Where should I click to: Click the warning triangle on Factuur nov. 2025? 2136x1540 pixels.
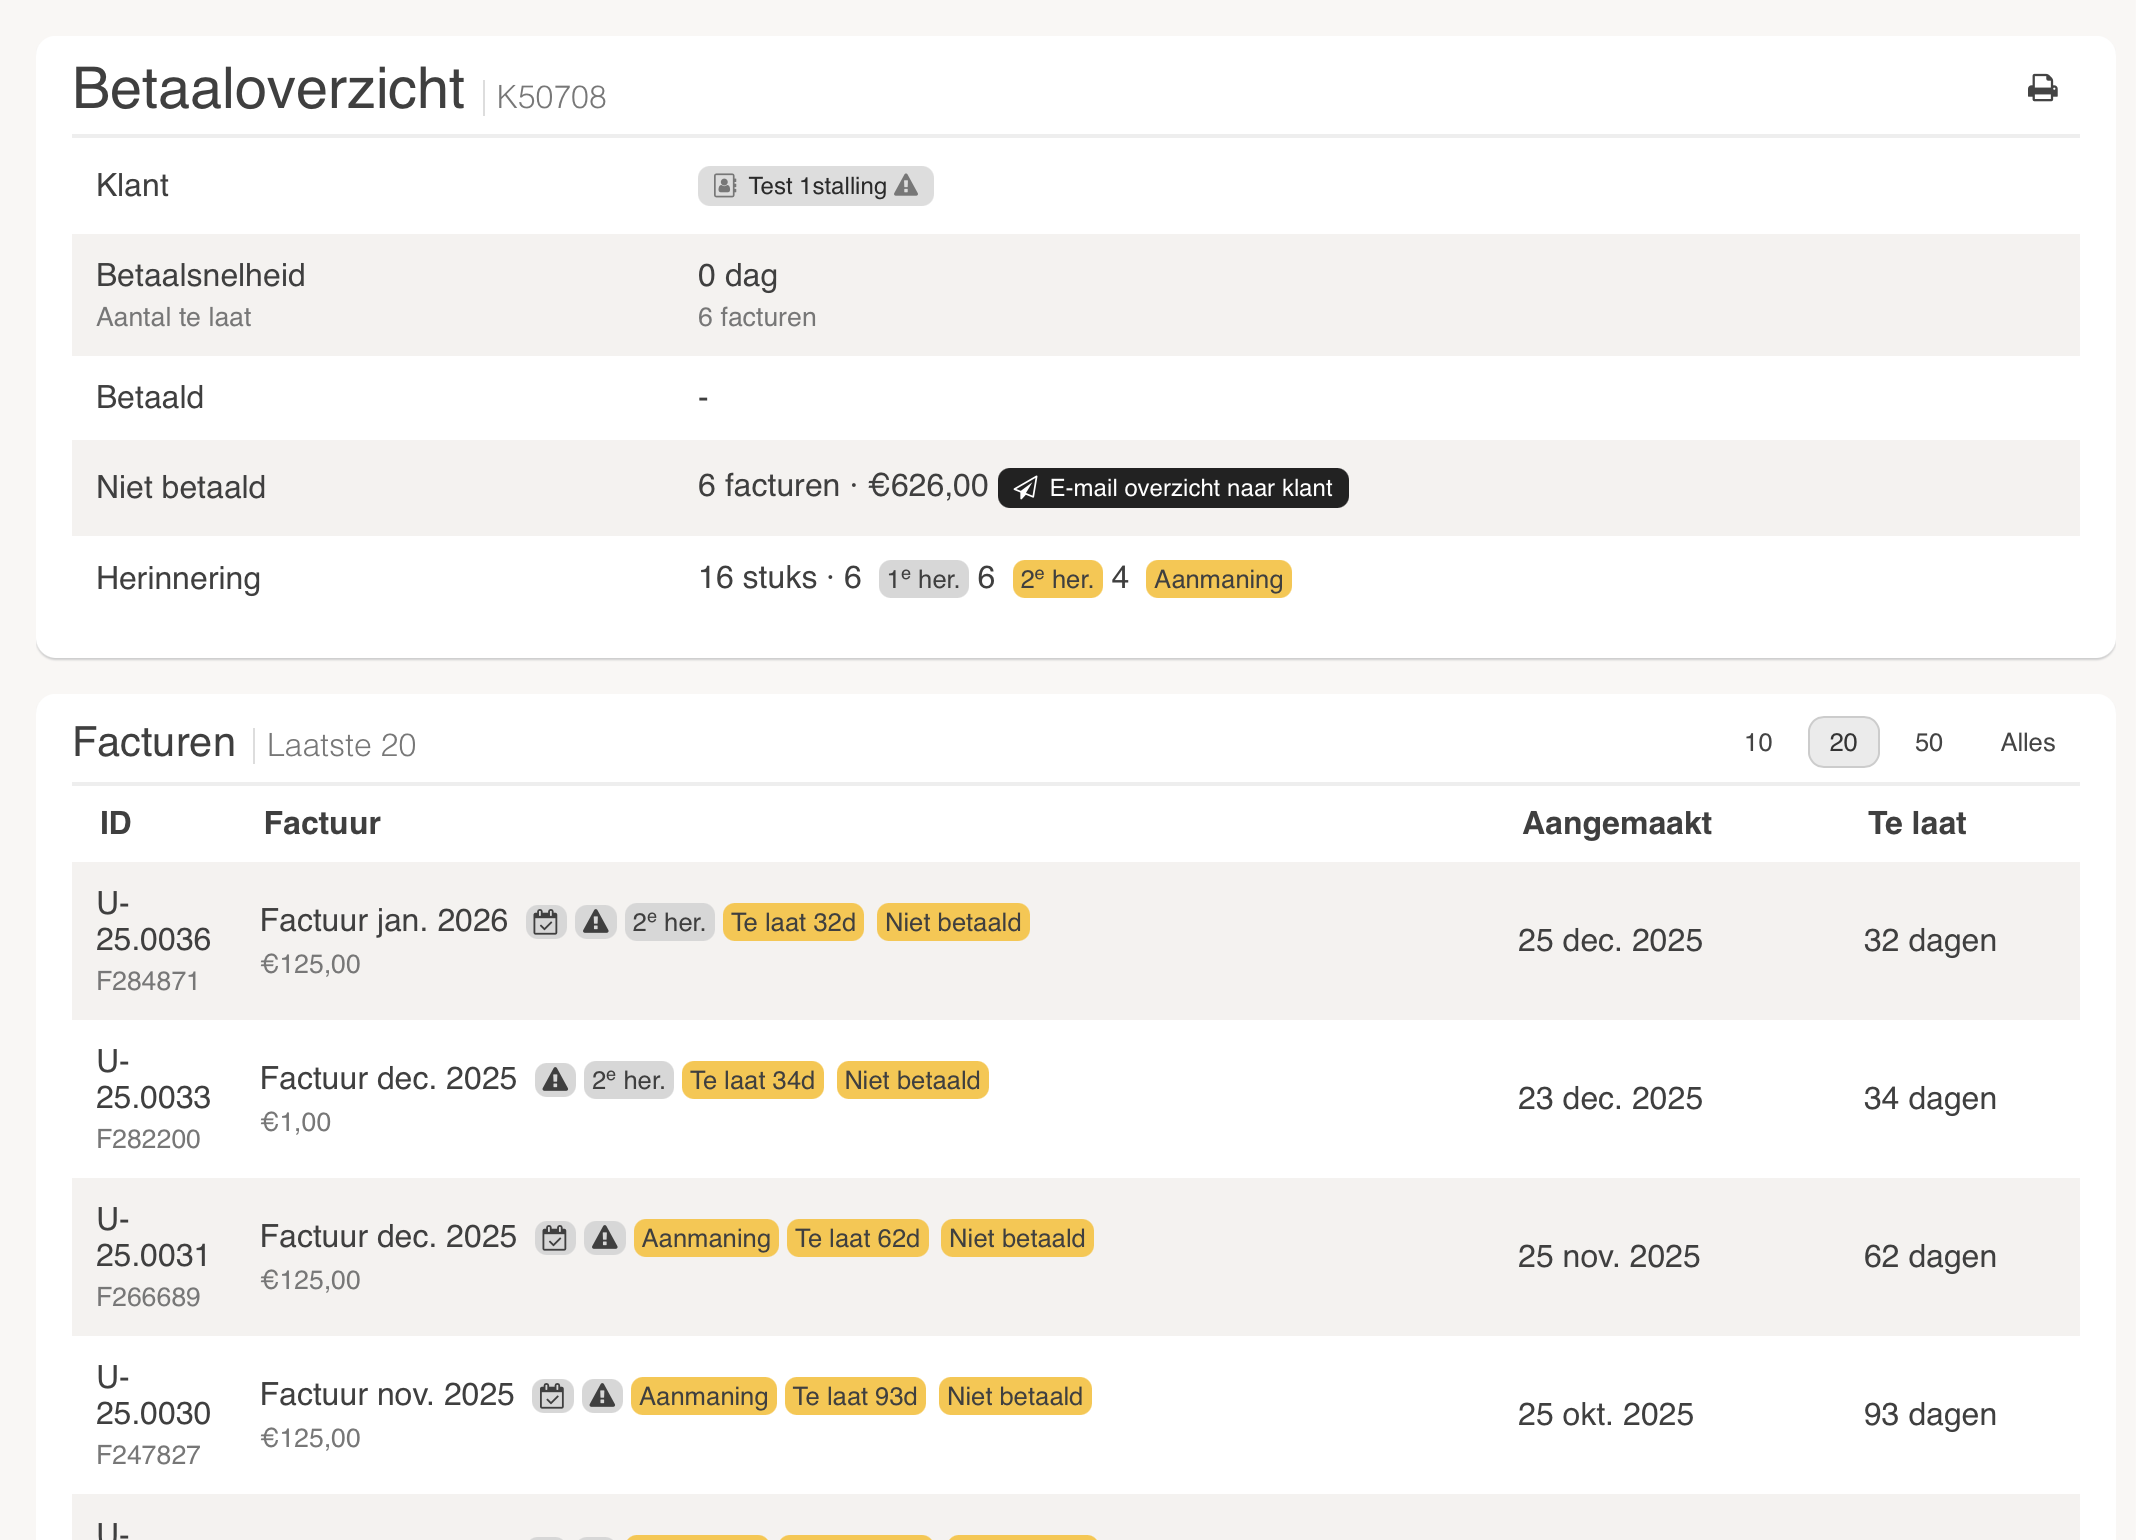click(x=602, y=1396)
